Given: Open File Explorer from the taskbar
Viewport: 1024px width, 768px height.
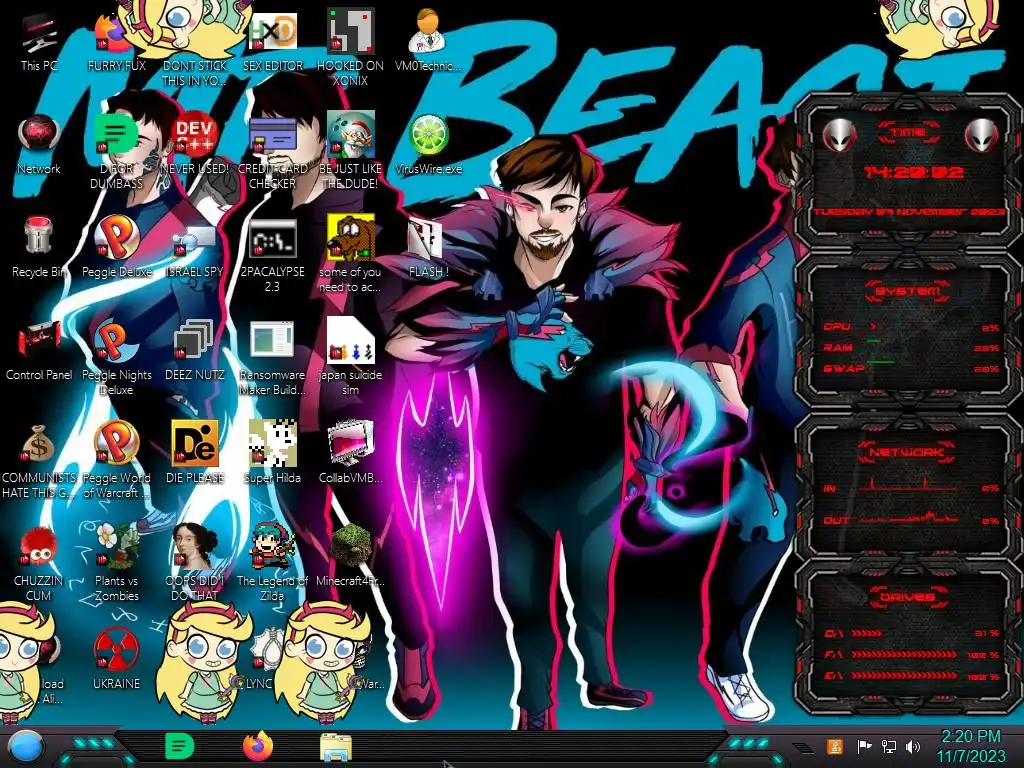Looking at the screenshot, I should [336, 748].
